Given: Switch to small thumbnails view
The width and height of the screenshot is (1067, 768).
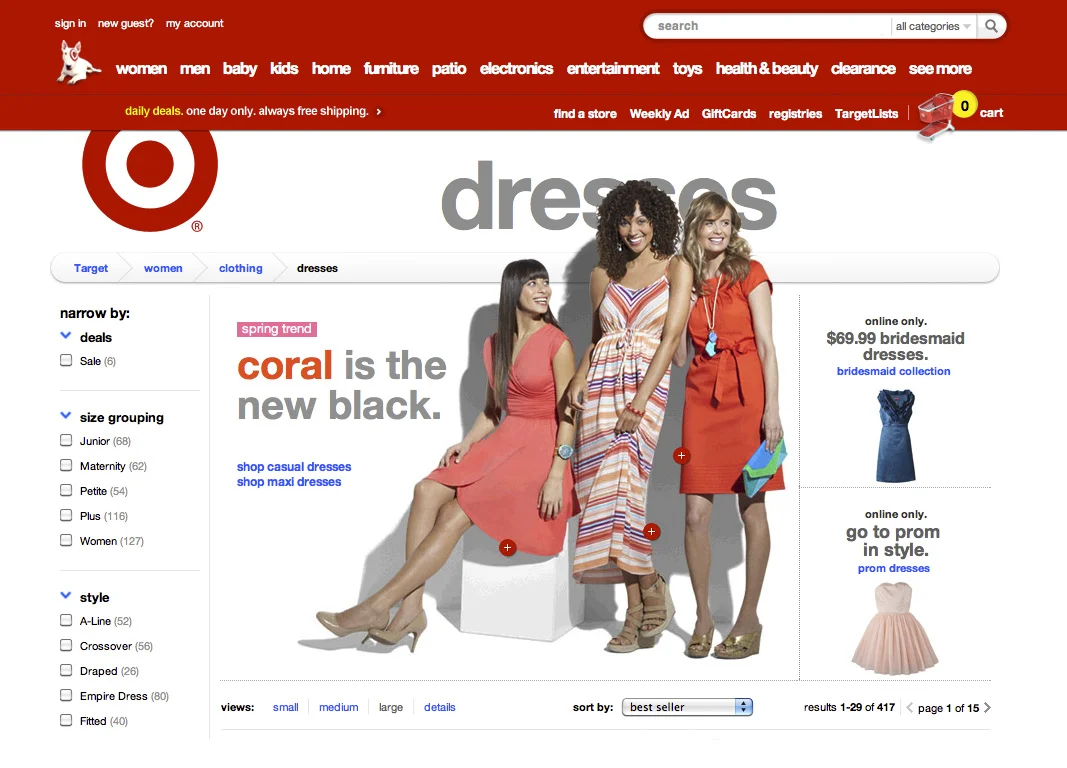Looking at the screenshot, I should pyautogui.click(x=286, y=707).
